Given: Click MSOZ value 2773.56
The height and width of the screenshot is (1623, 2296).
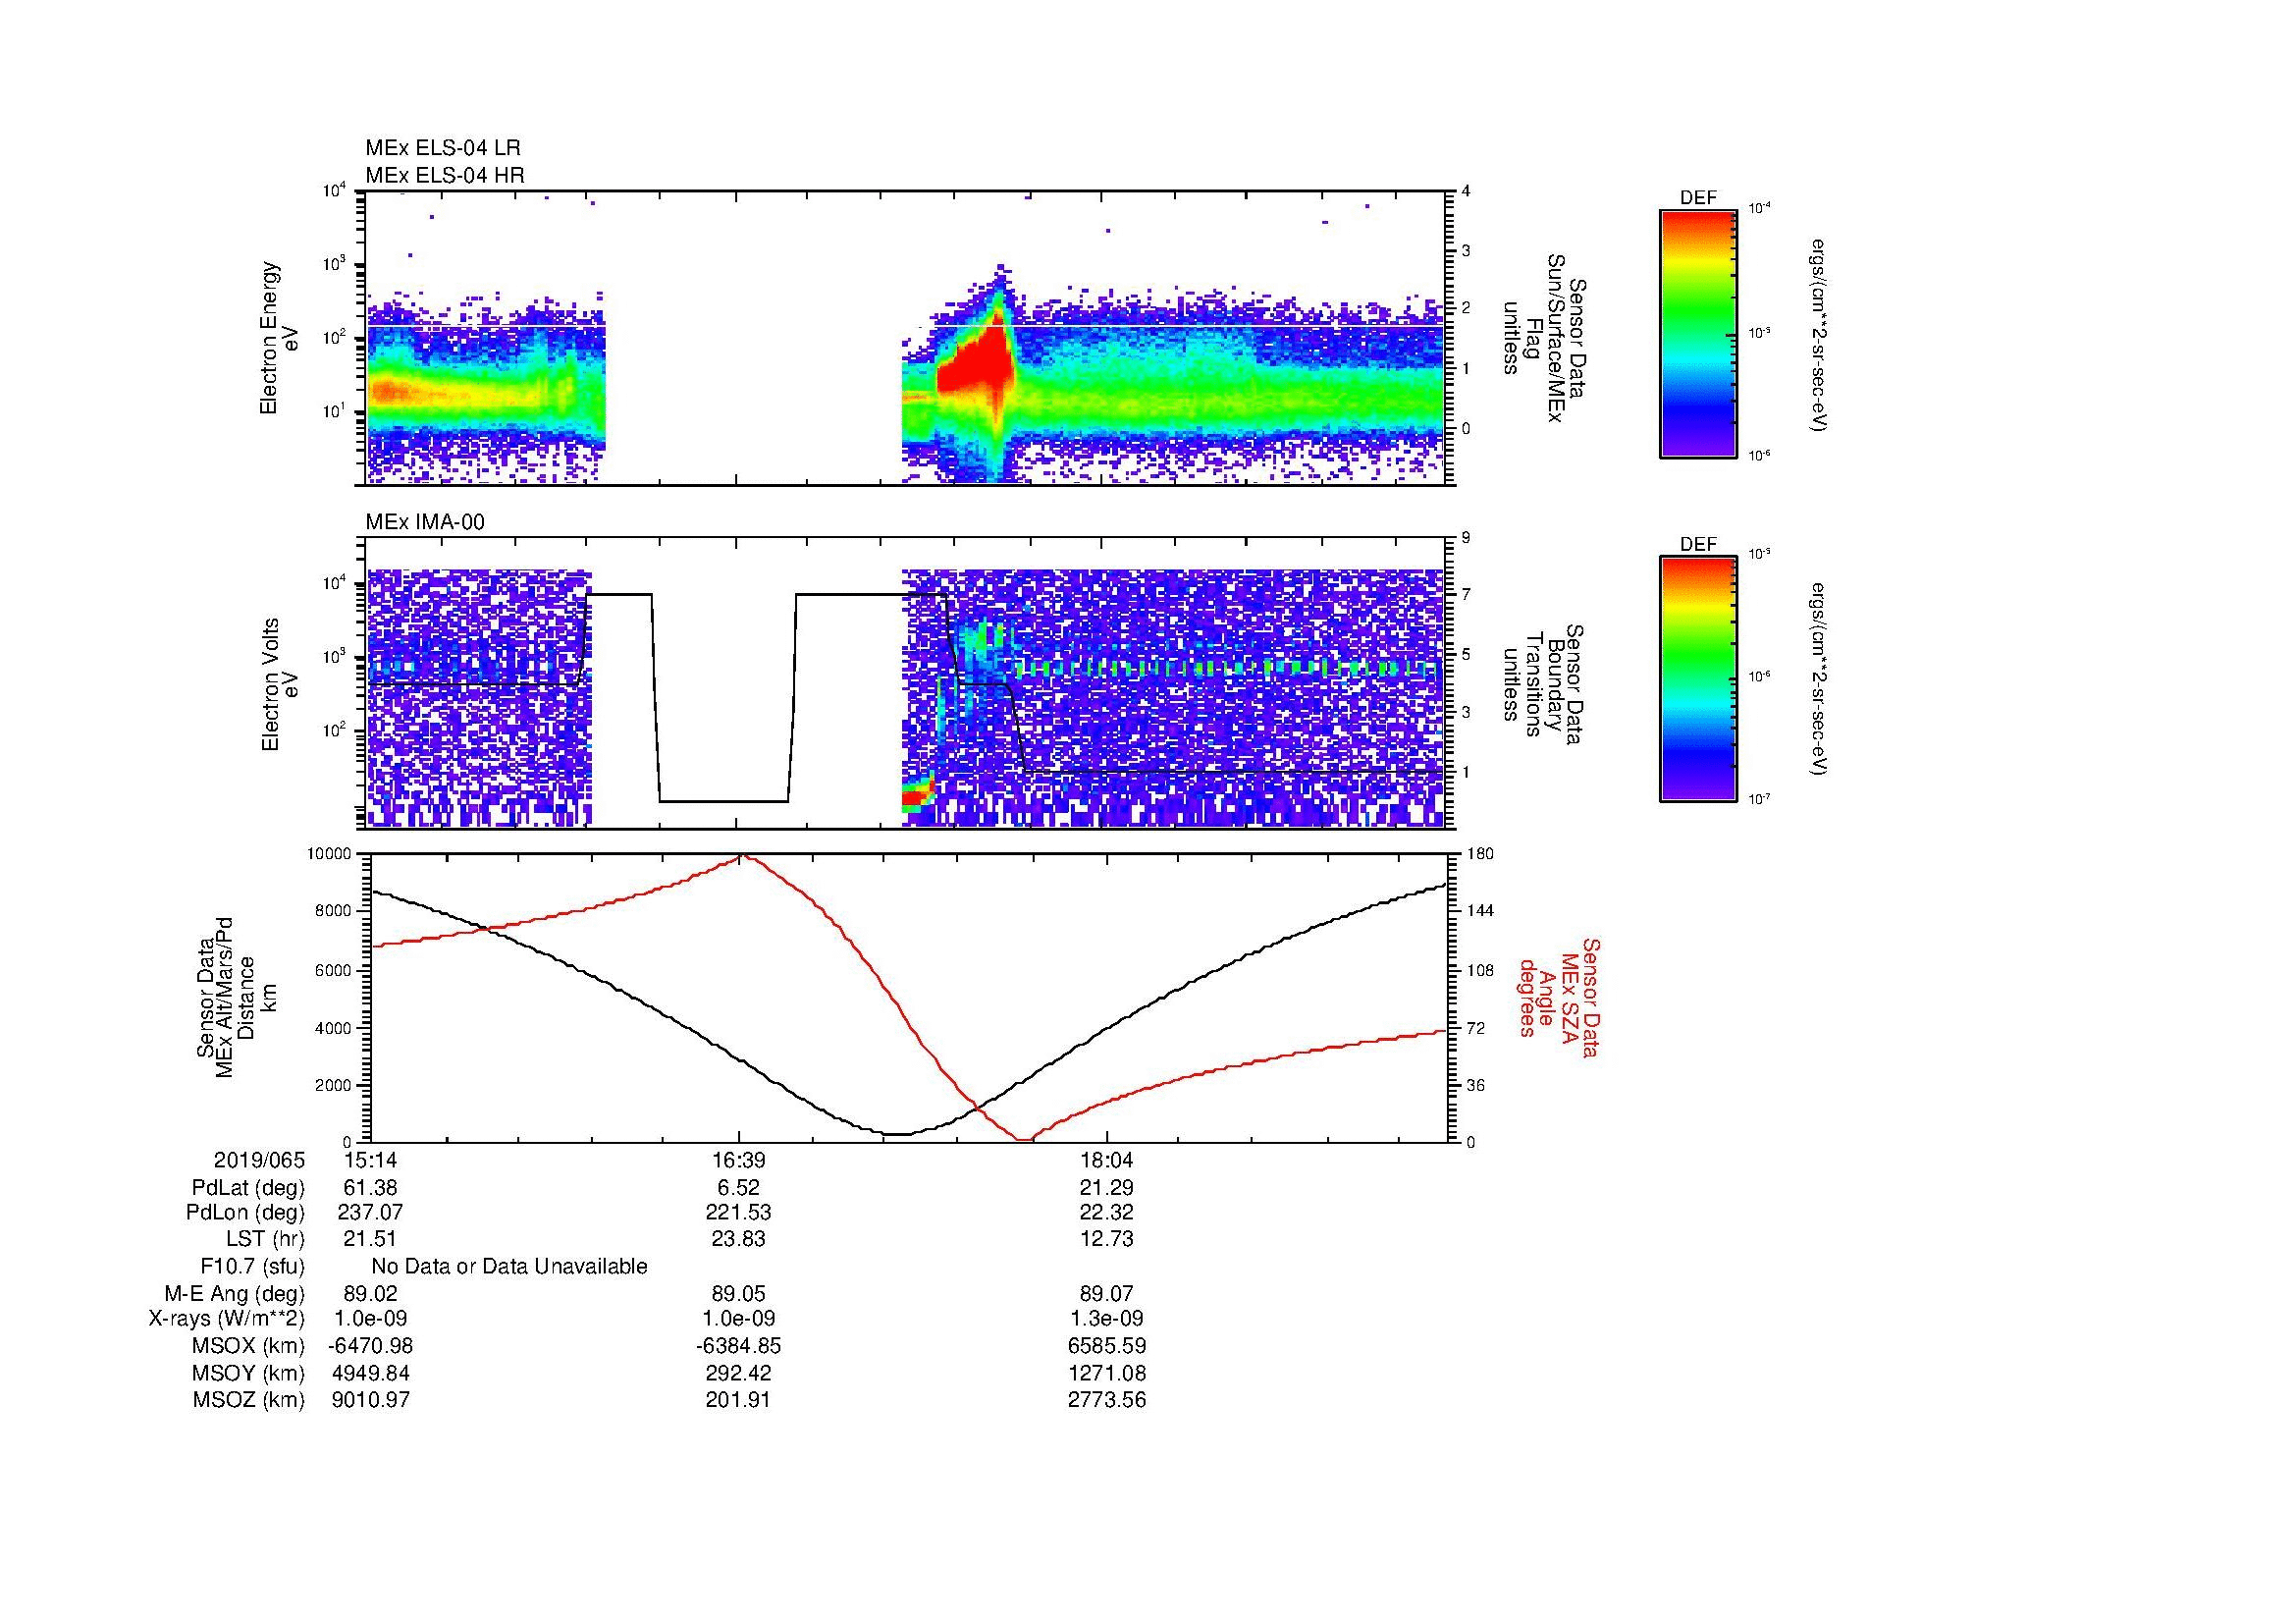Looking at the screenshot, I should point(1107,1400).
